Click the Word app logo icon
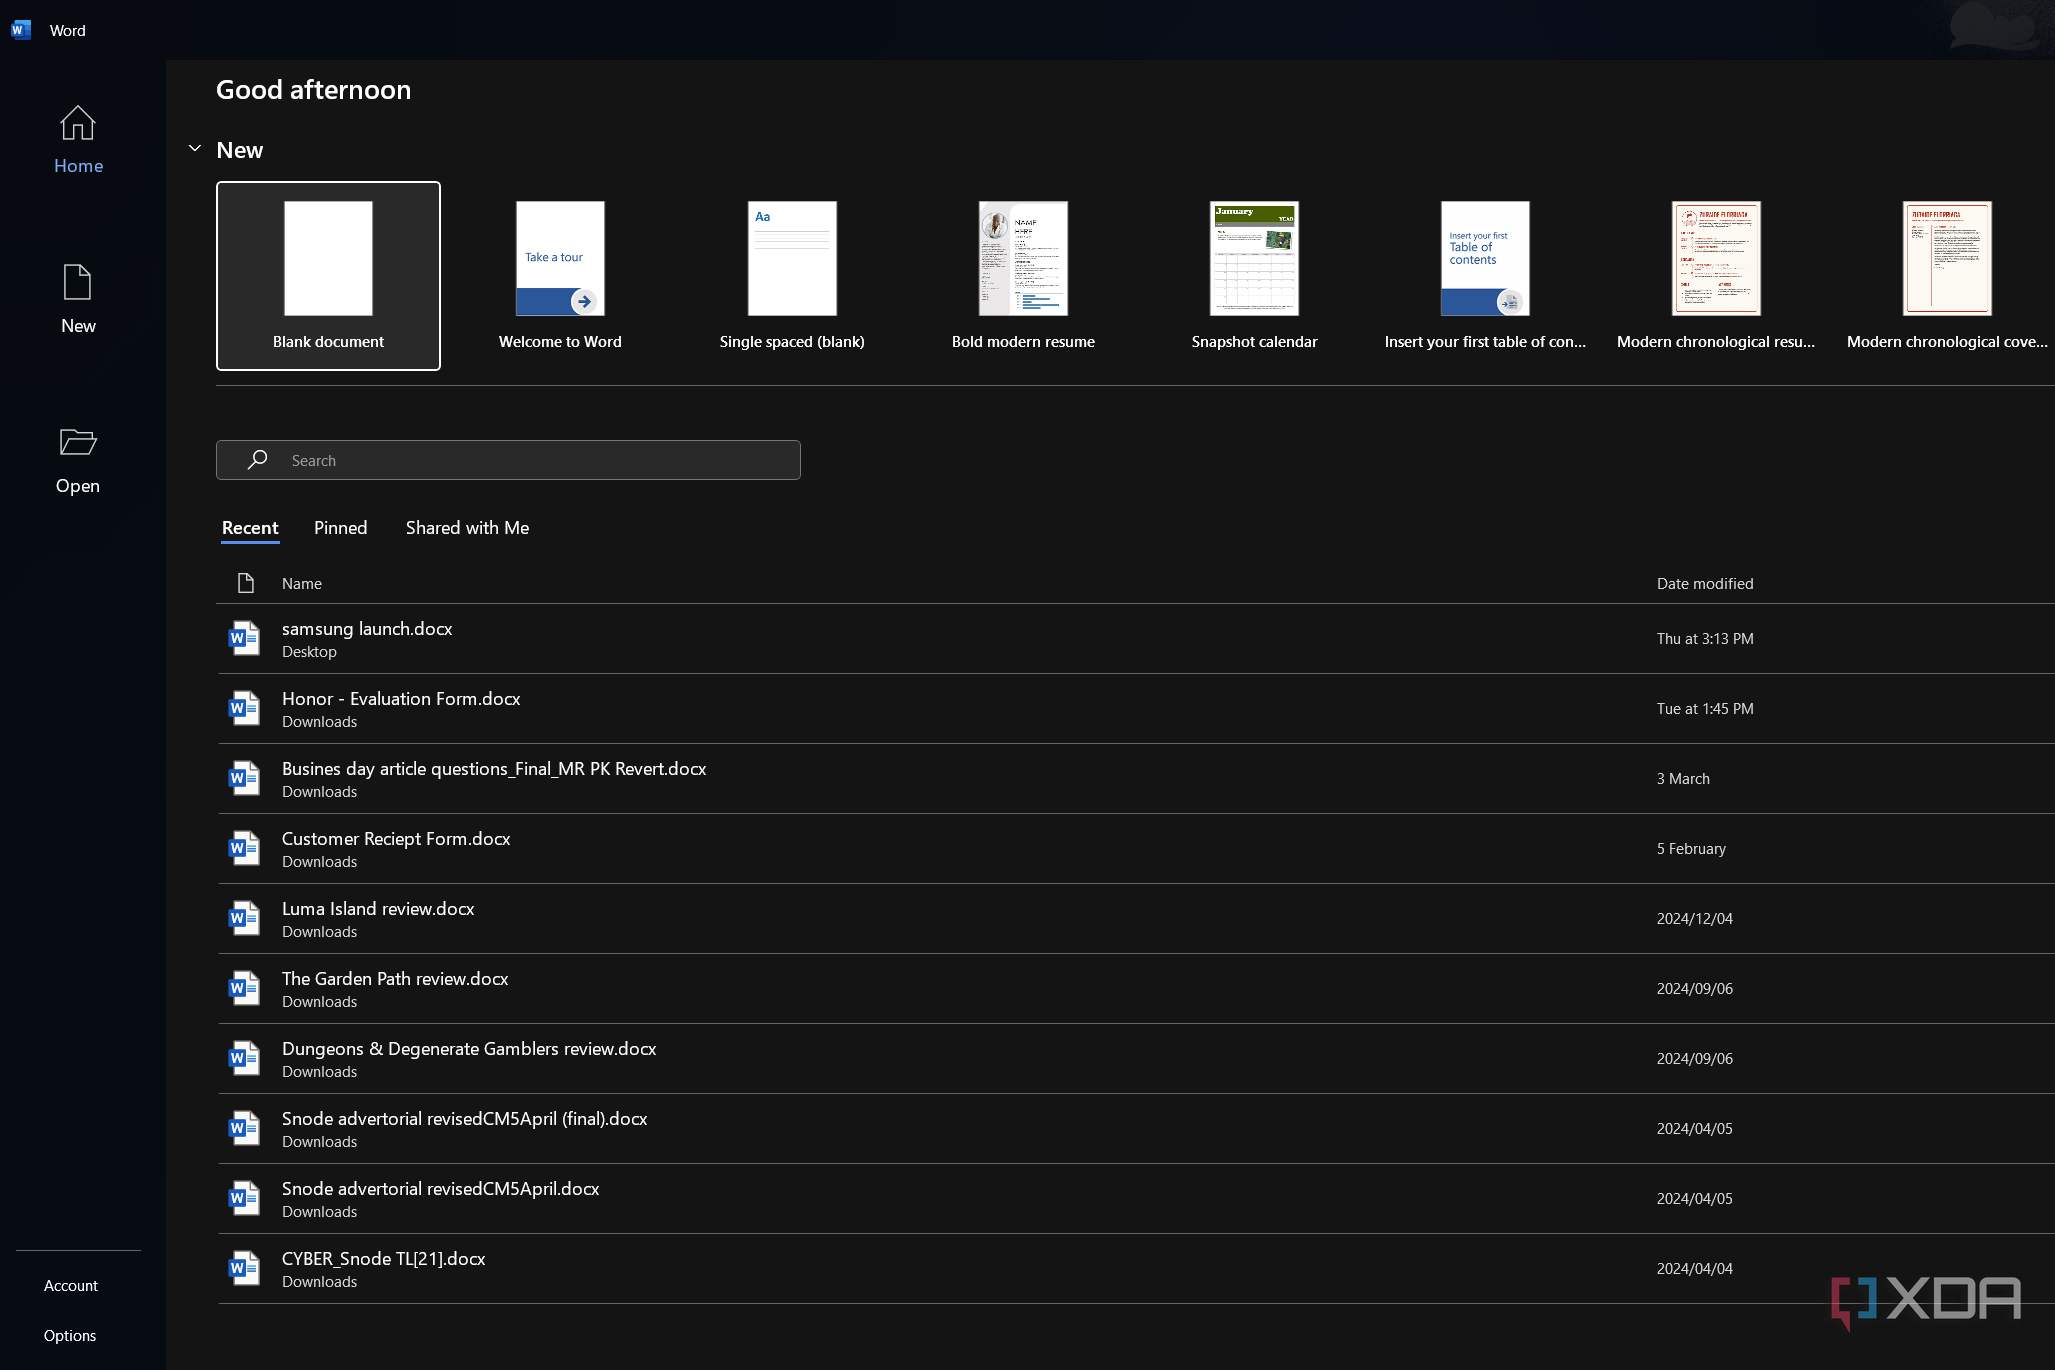The width and height of the screenshot is (2055, 1370). tap(21, 30)
